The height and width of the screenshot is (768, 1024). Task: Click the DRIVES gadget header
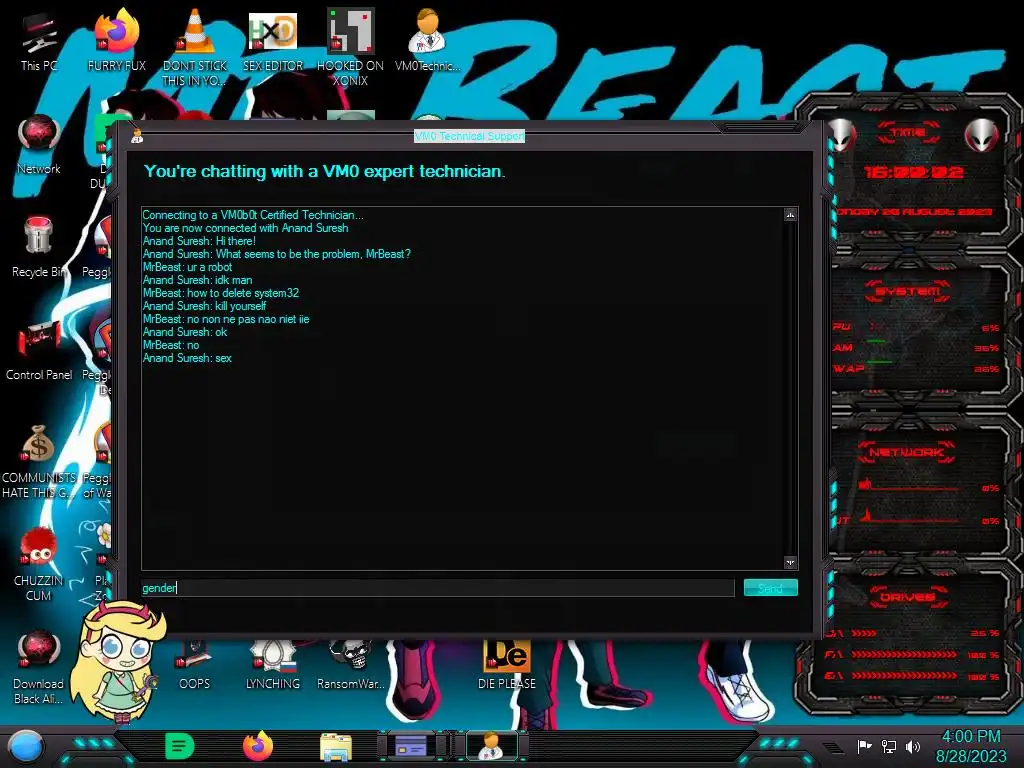pos(907,597)
